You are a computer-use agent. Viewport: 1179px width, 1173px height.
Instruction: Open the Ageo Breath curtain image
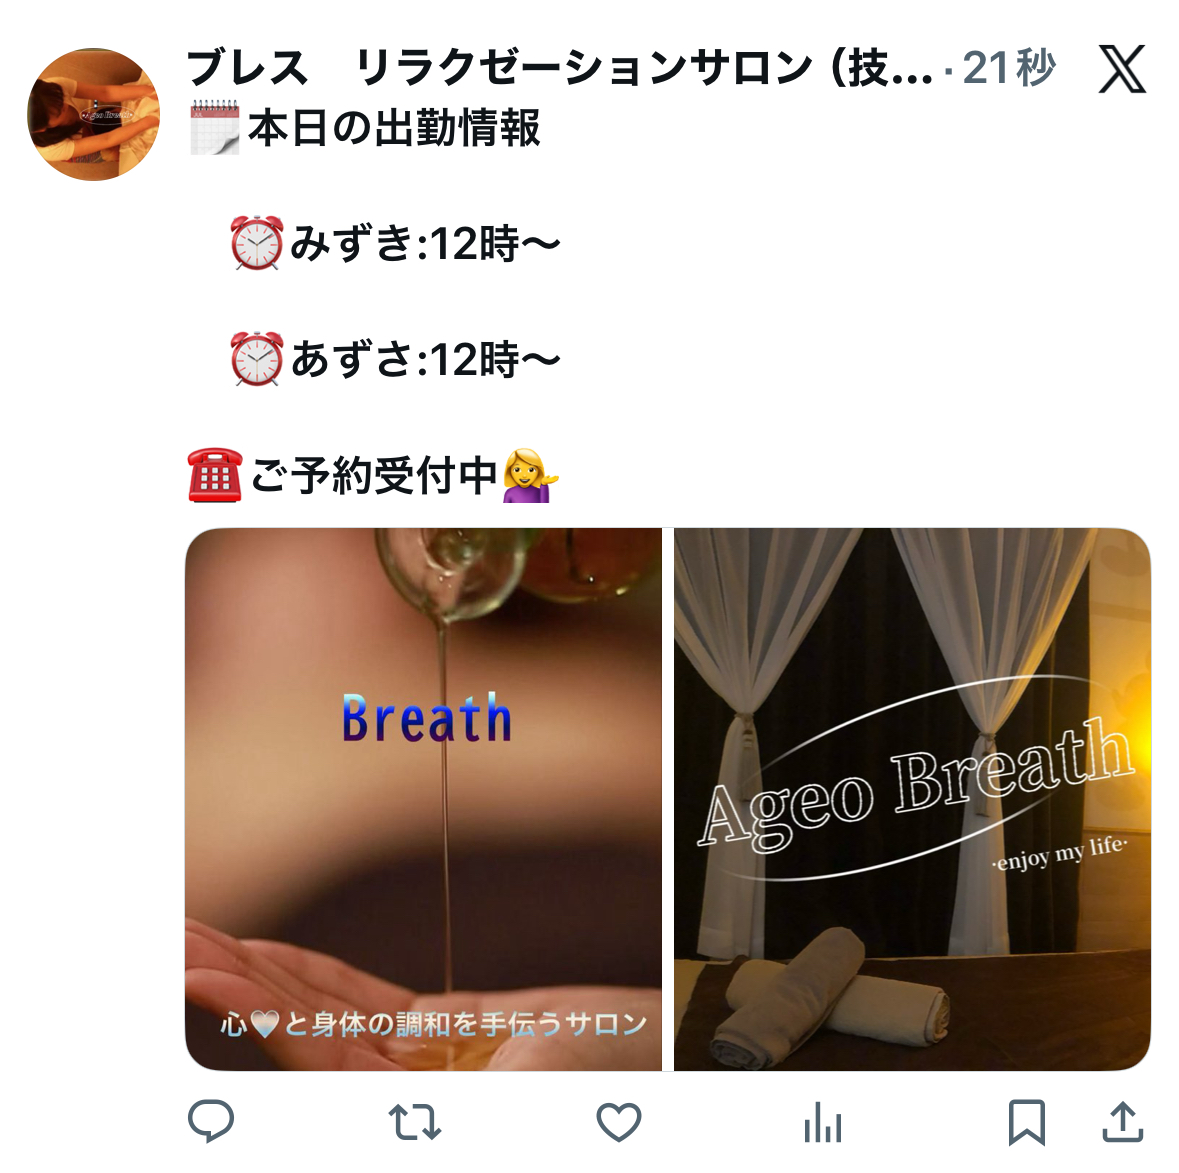pos(912,799)
